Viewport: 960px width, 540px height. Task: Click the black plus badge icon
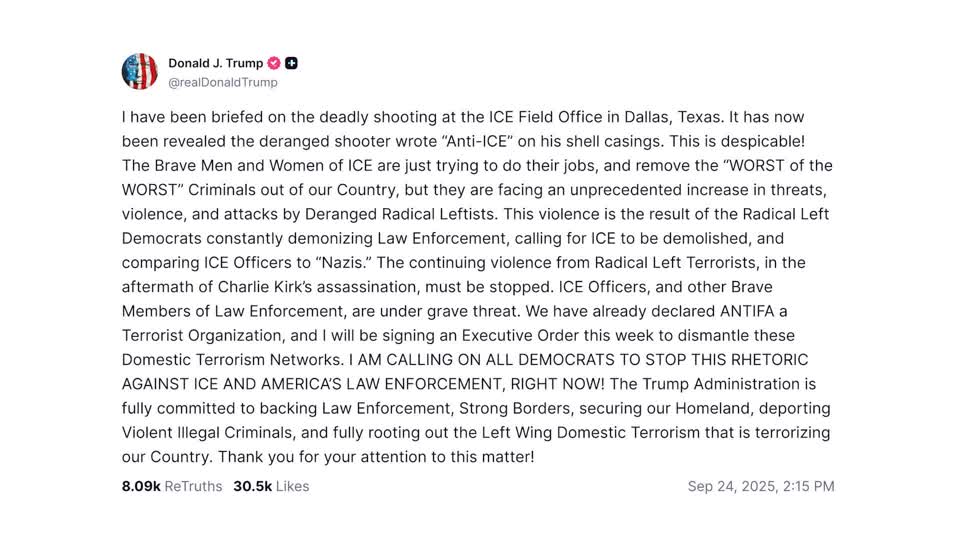[x=291, y=63]
